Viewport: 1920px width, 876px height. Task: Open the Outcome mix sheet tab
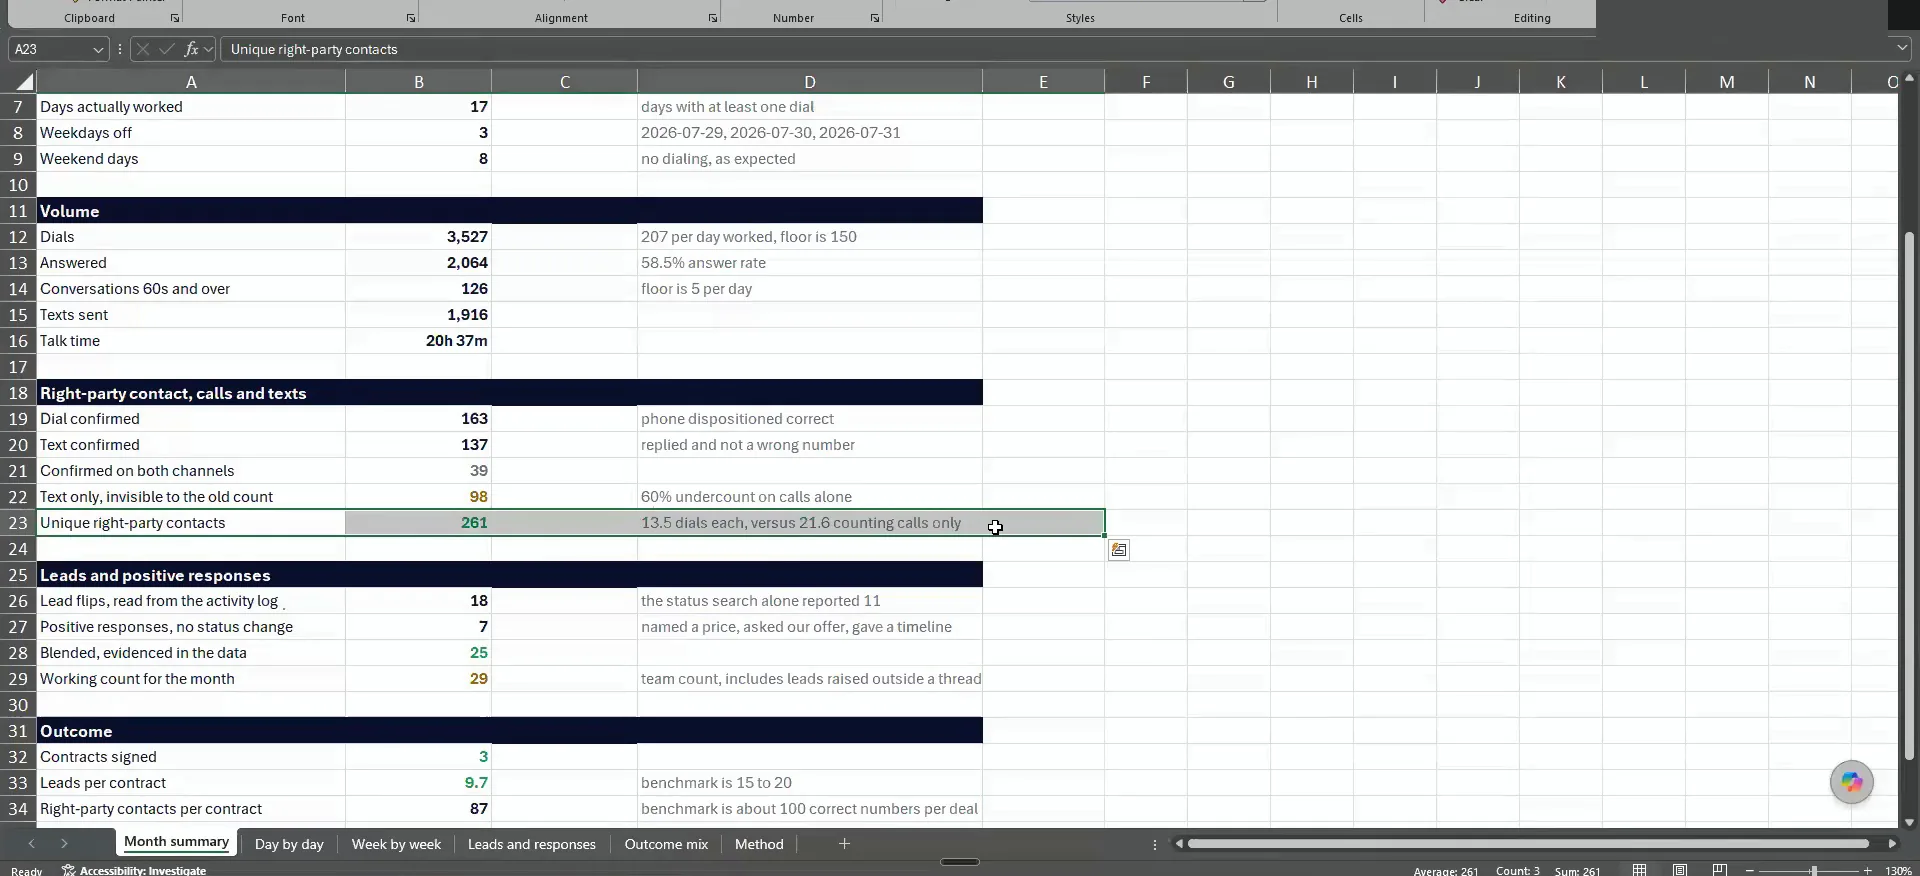666,844
